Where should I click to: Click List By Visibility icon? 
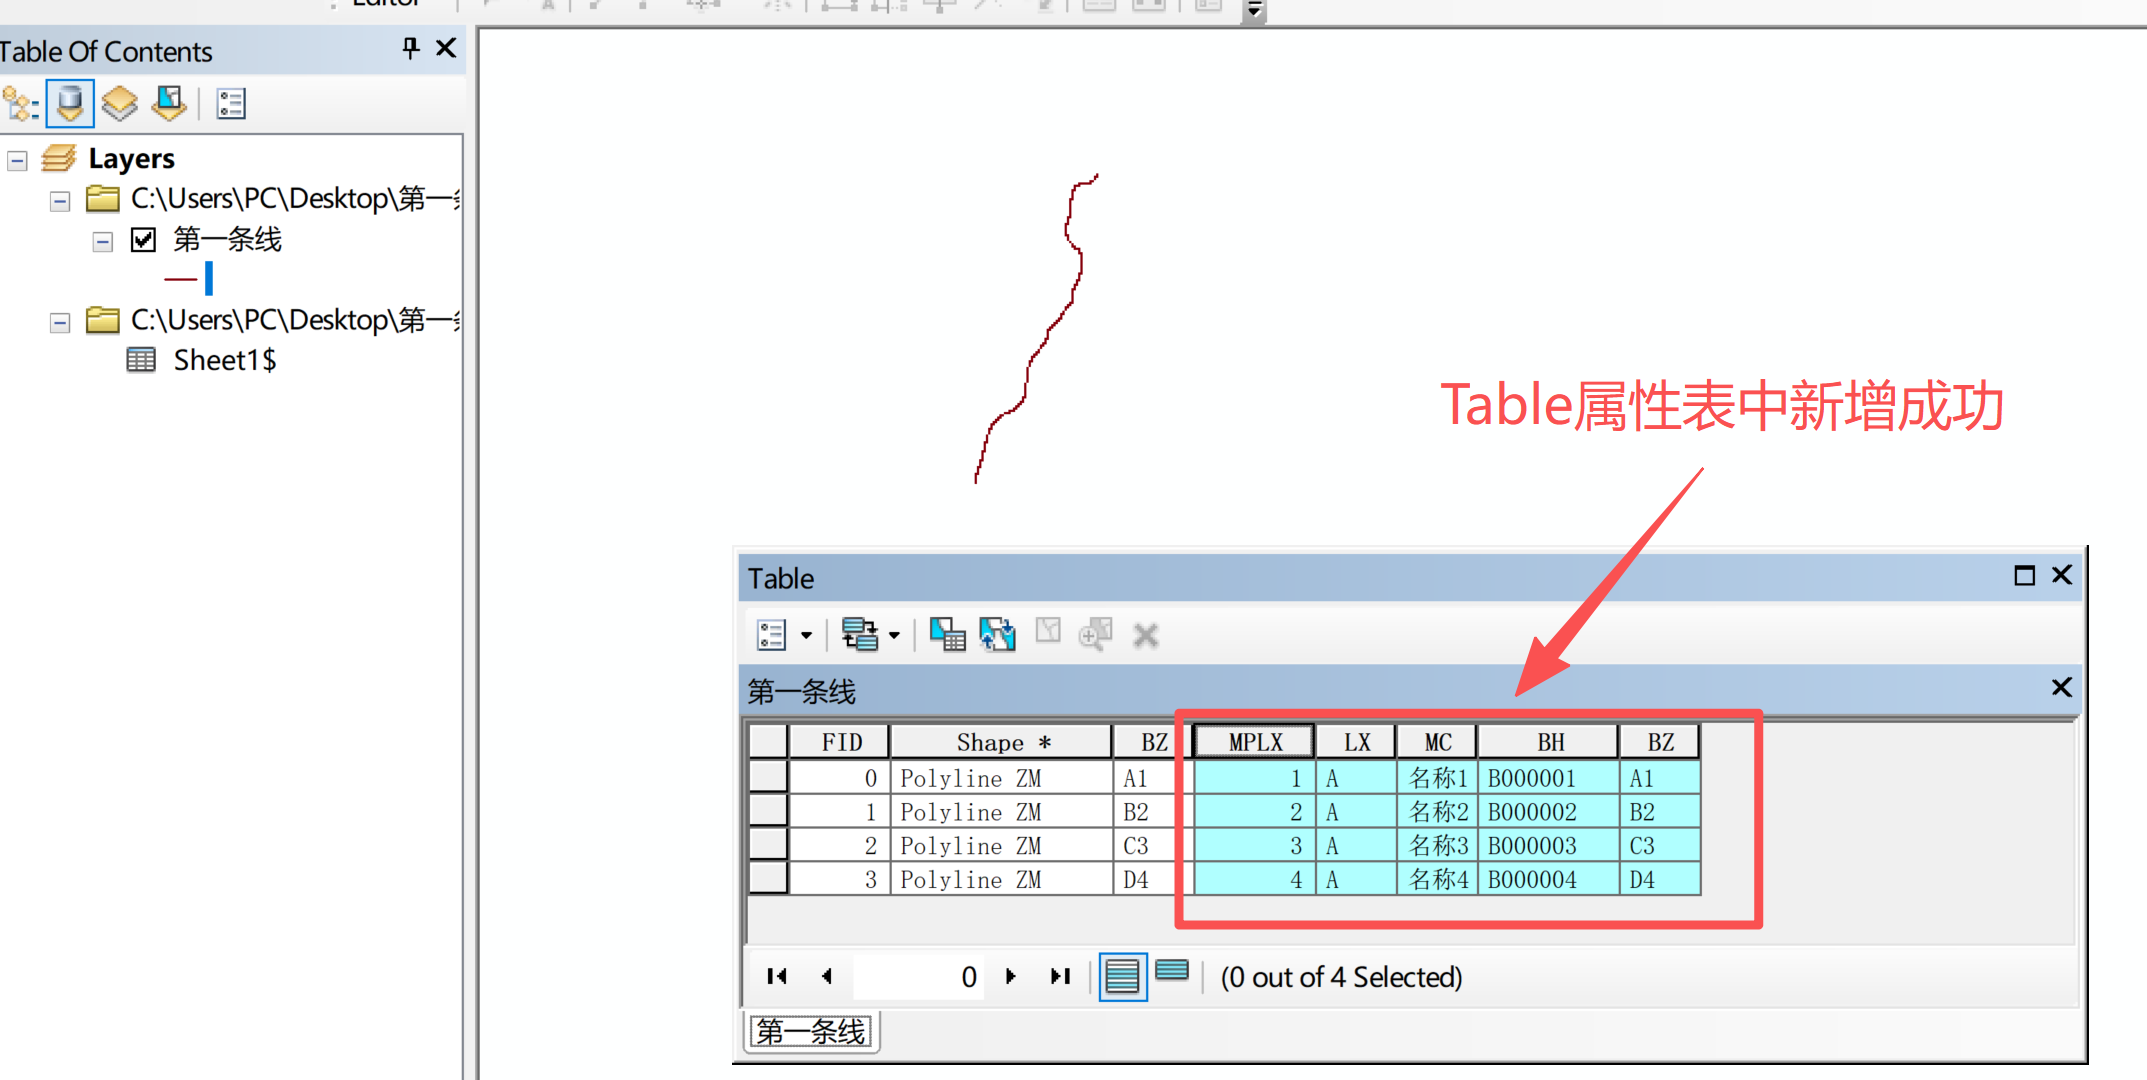click(120, 103)
